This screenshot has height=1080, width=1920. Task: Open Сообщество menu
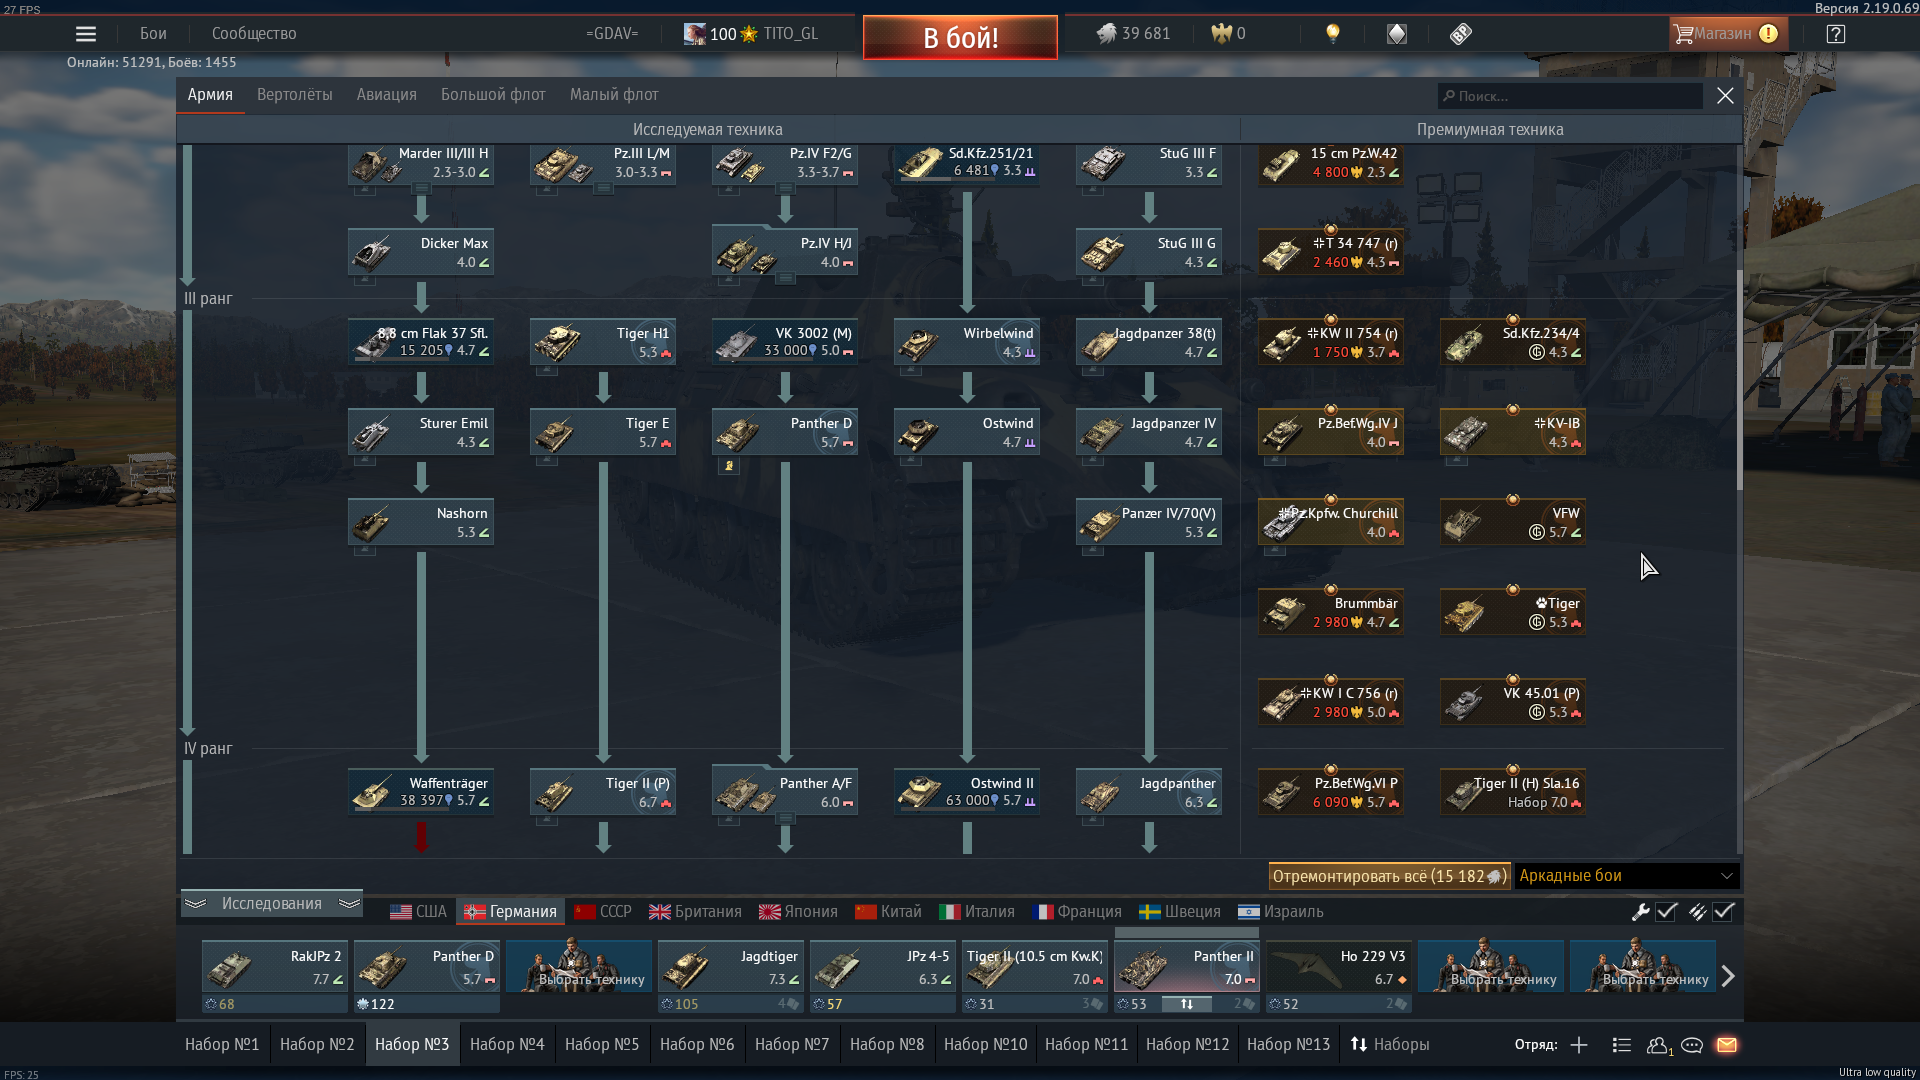click(254, 34)
